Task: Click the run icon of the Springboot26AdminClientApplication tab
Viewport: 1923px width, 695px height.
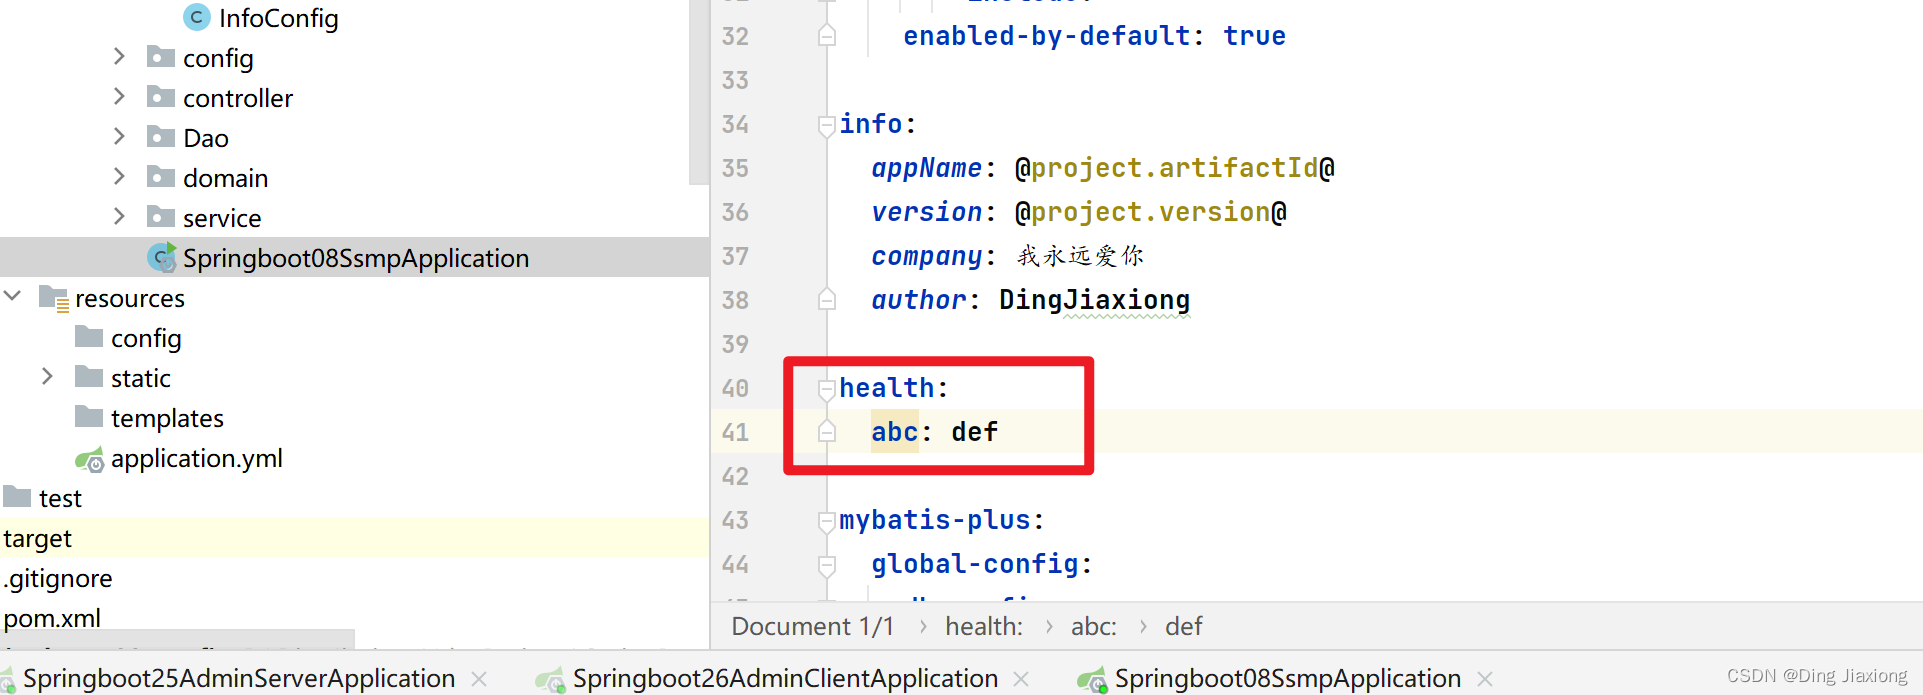Action: tap(550, 680)
